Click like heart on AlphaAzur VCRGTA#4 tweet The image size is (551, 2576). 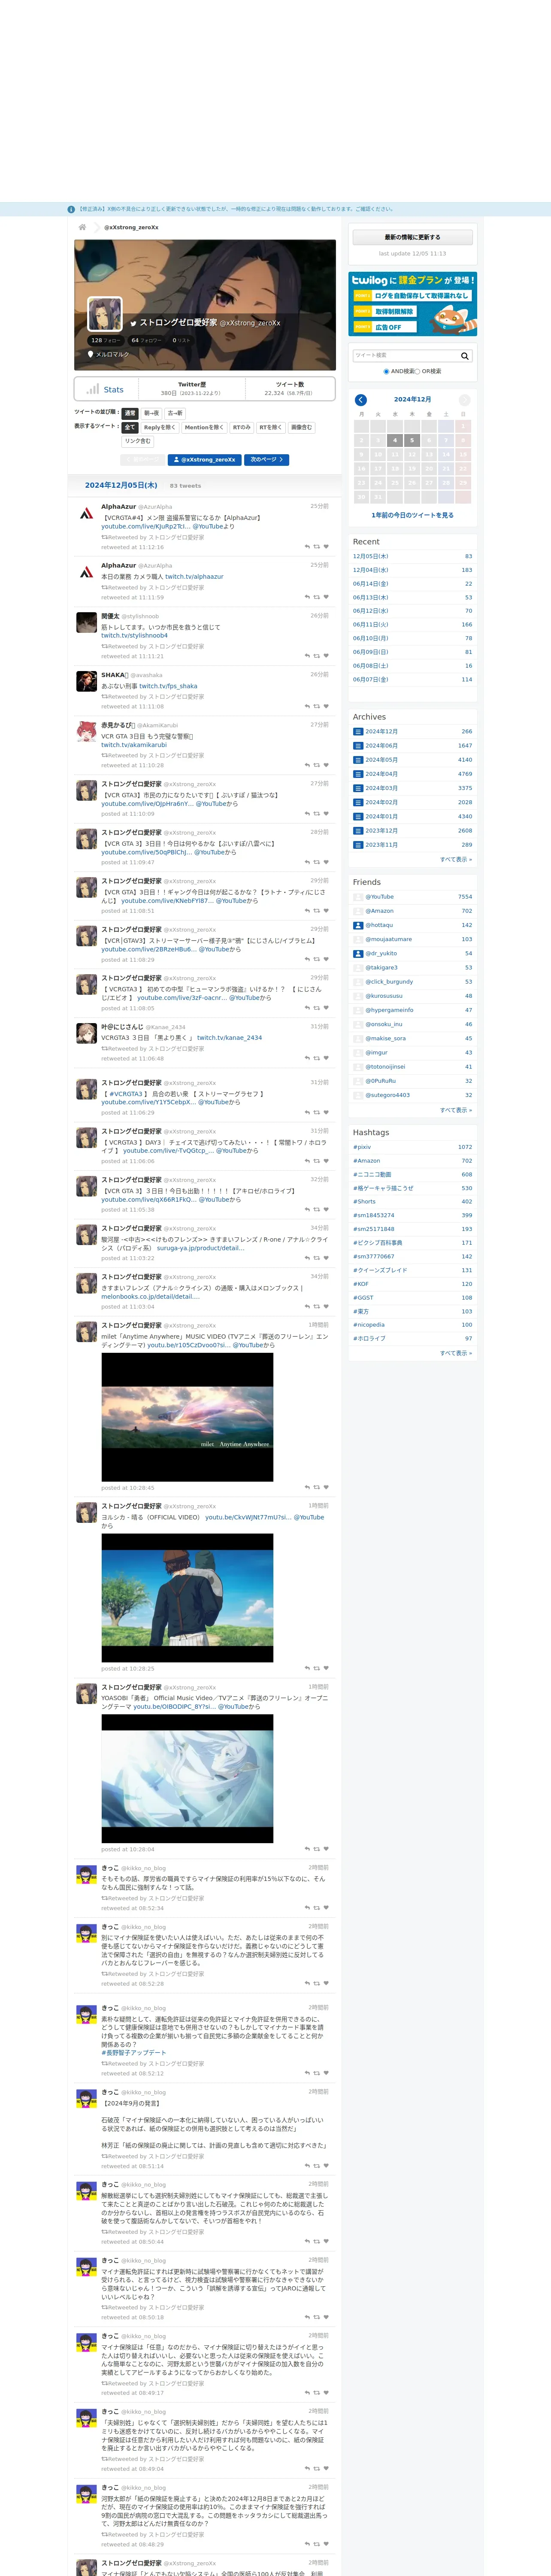[326, 547]
